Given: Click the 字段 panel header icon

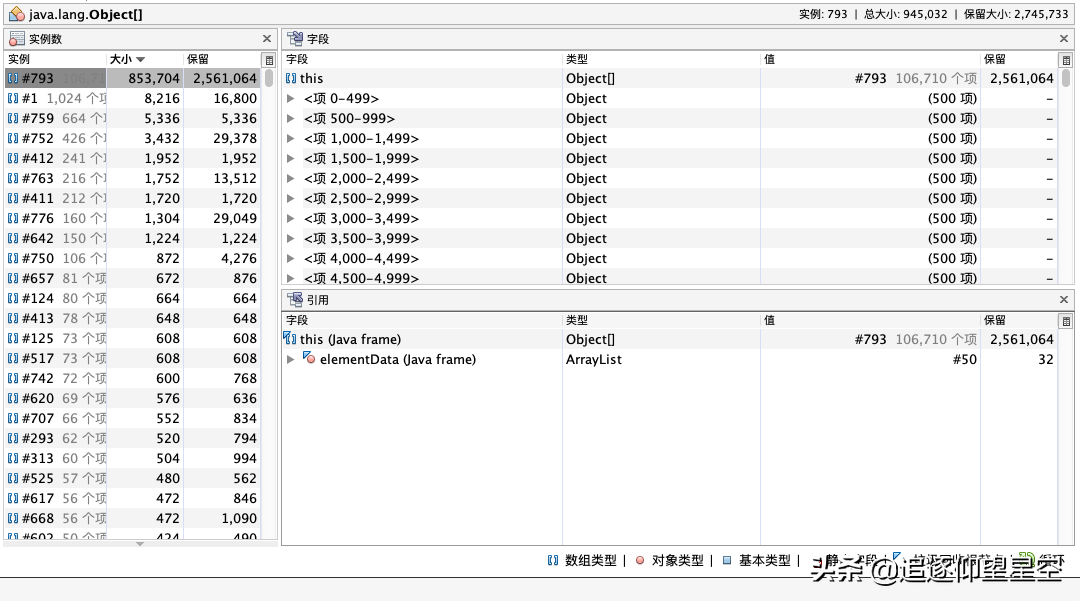Looking at the screenshot, I should tap(295, 39).
